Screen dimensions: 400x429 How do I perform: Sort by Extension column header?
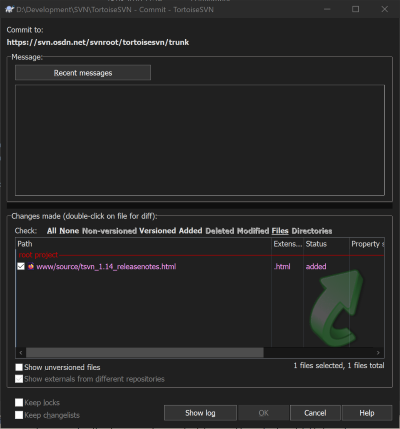(287, 244)
